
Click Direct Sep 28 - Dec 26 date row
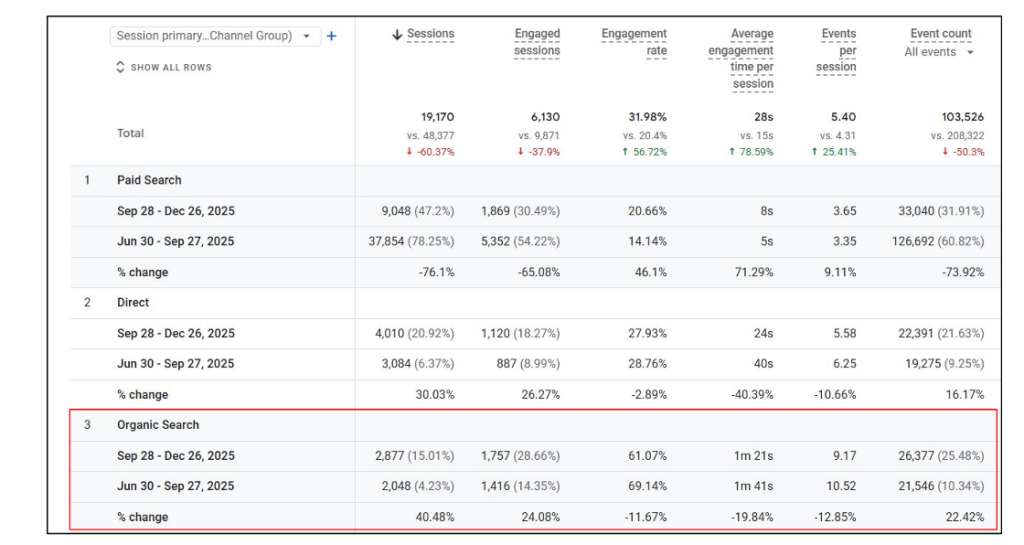tap(176, 333)
